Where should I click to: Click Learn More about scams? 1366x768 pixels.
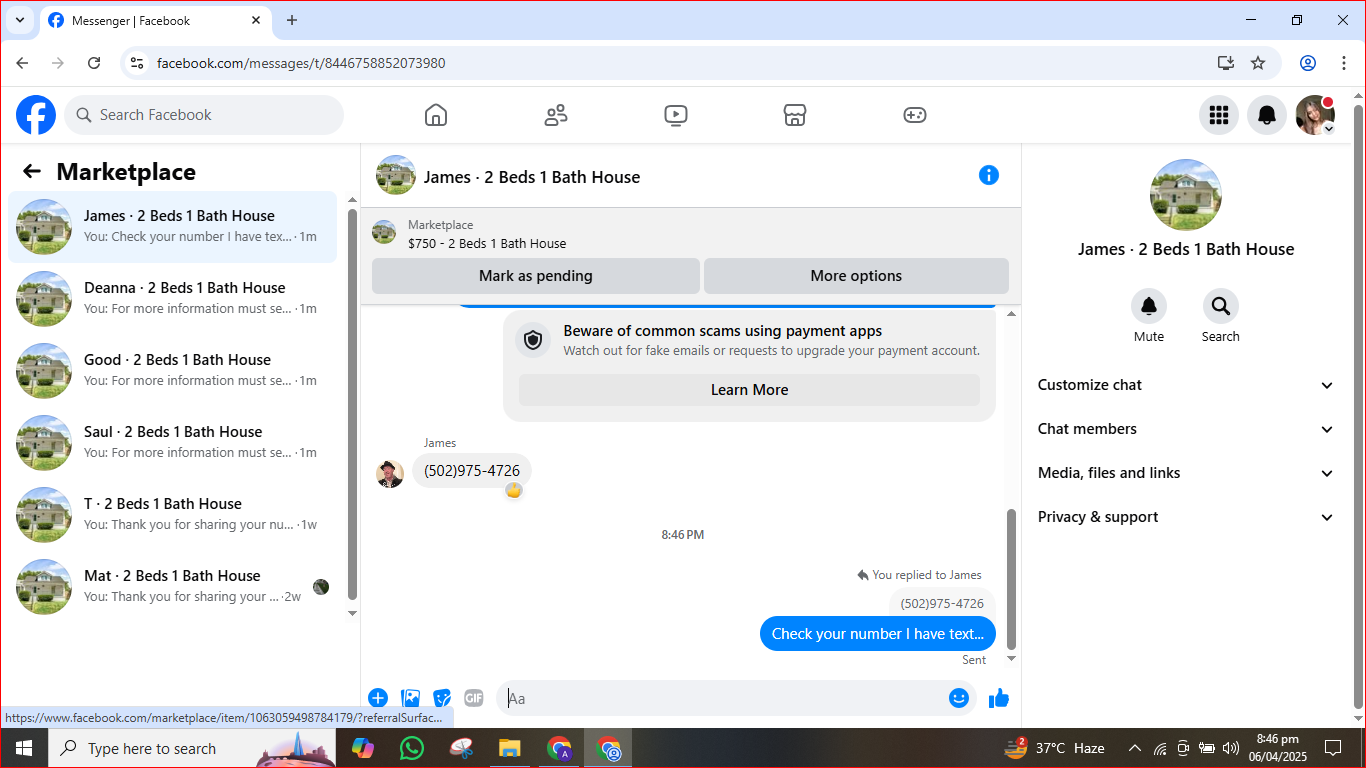[749, 390]
